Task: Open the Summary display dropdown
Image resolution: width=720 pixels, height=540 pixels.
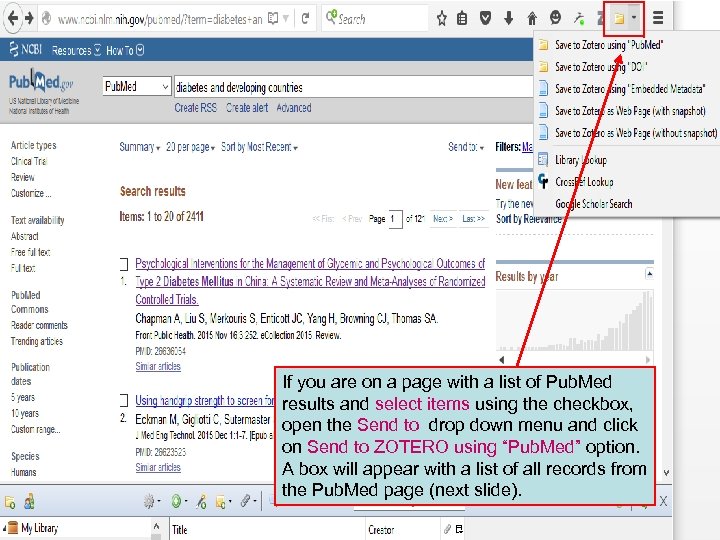Action: [140, 147]
